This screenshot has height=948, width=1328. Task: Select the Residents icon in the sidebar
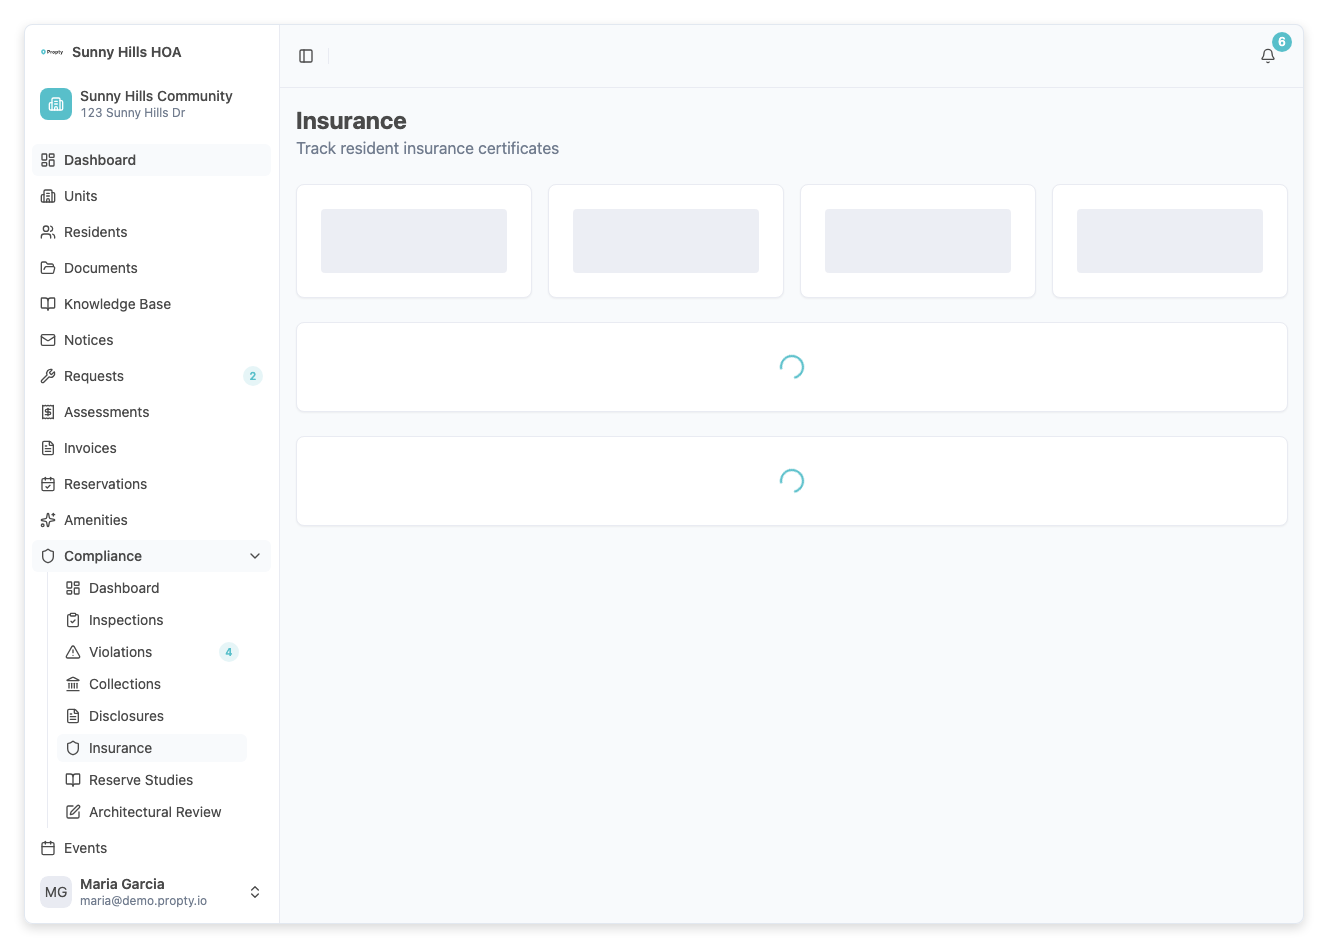[x=48, y=232]
